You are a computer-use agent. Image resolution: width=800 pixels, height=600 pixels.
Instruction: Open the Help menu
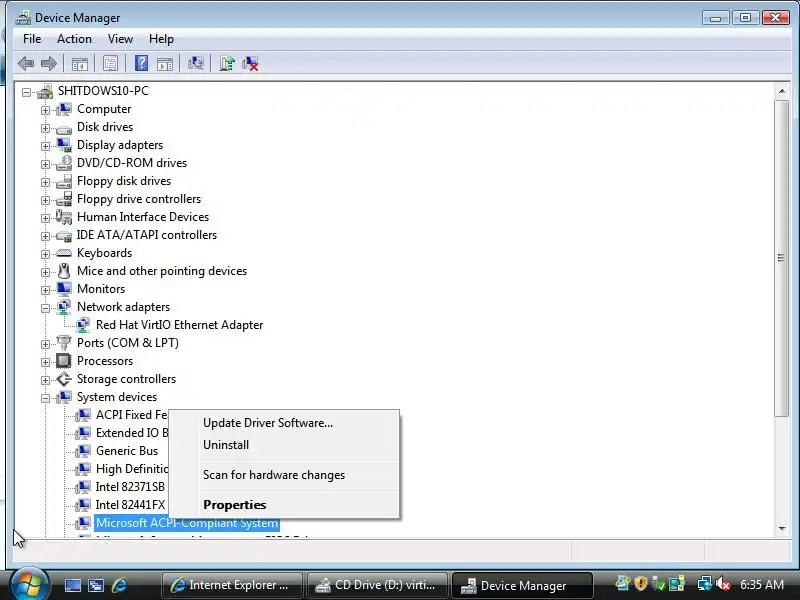161,39
